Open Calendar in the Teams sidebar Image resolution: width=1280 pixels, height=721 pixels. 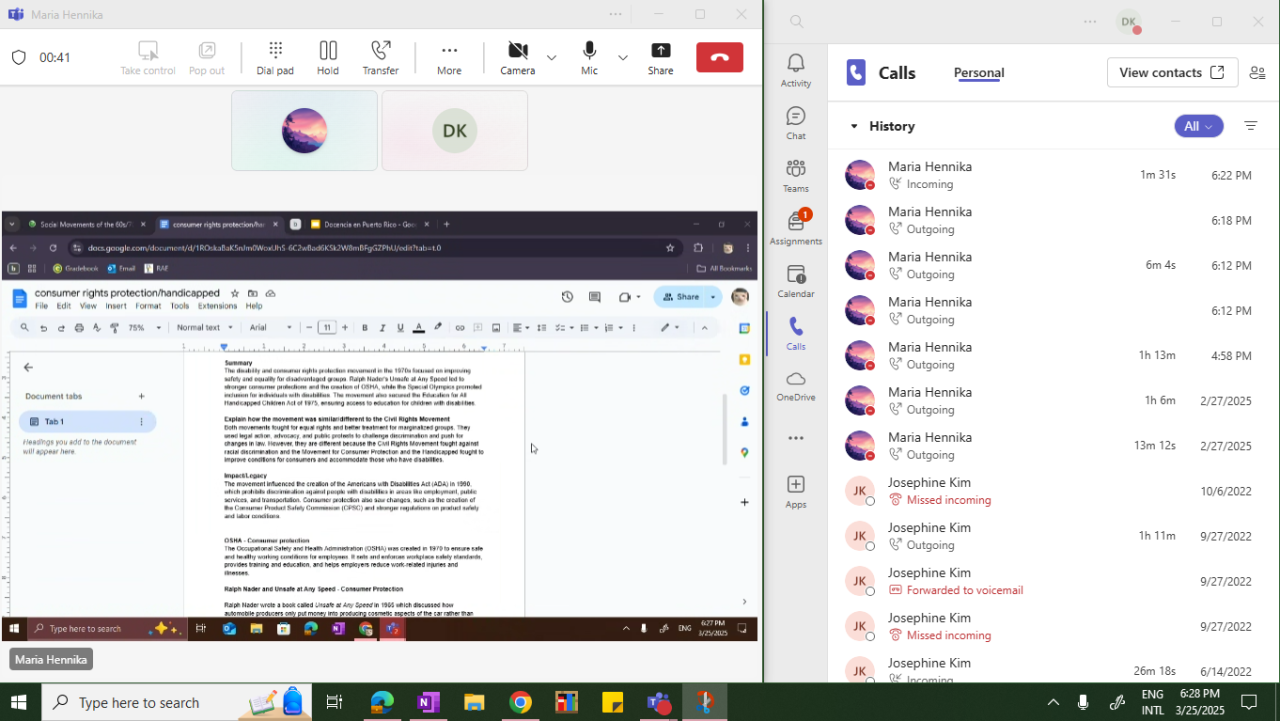click(x=796, y=280)
